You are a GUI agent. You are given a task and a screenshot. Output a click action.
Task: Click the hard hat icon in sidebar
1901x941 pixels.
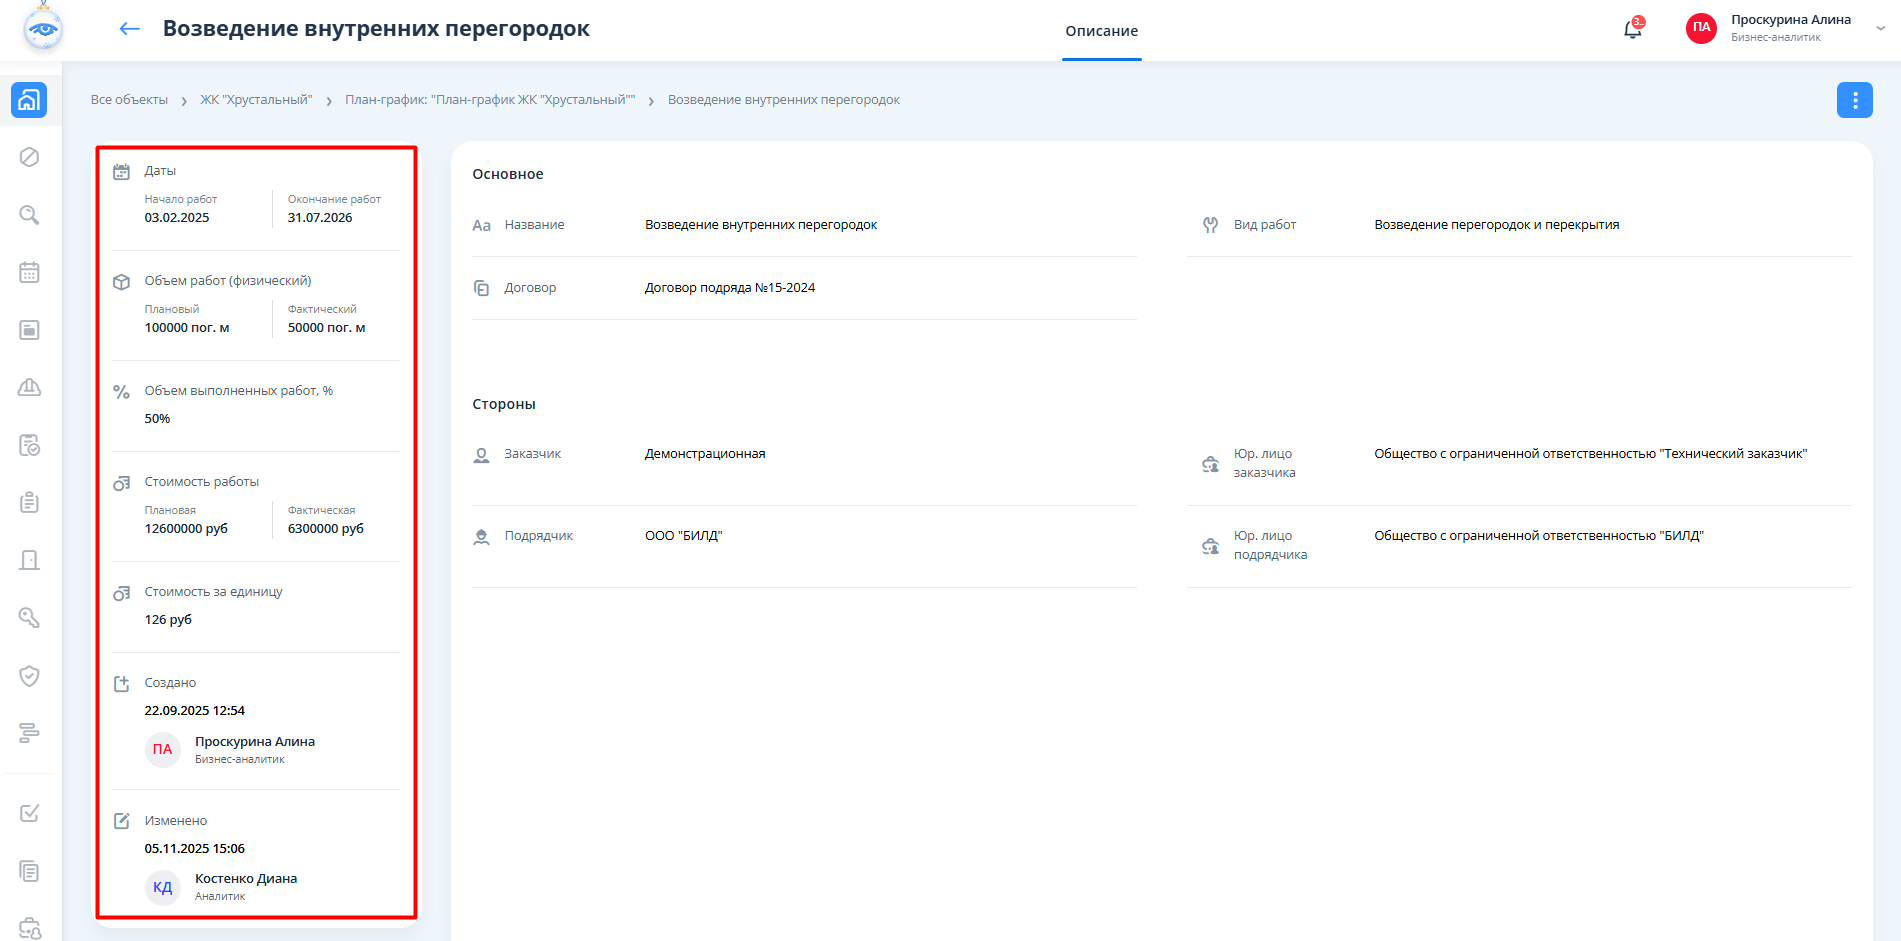tap(29, 387)
